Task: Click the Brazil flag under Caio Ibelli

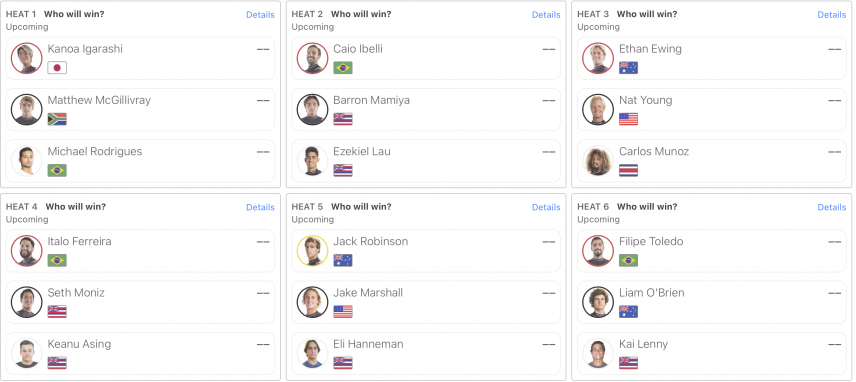Action: [343, 68]
